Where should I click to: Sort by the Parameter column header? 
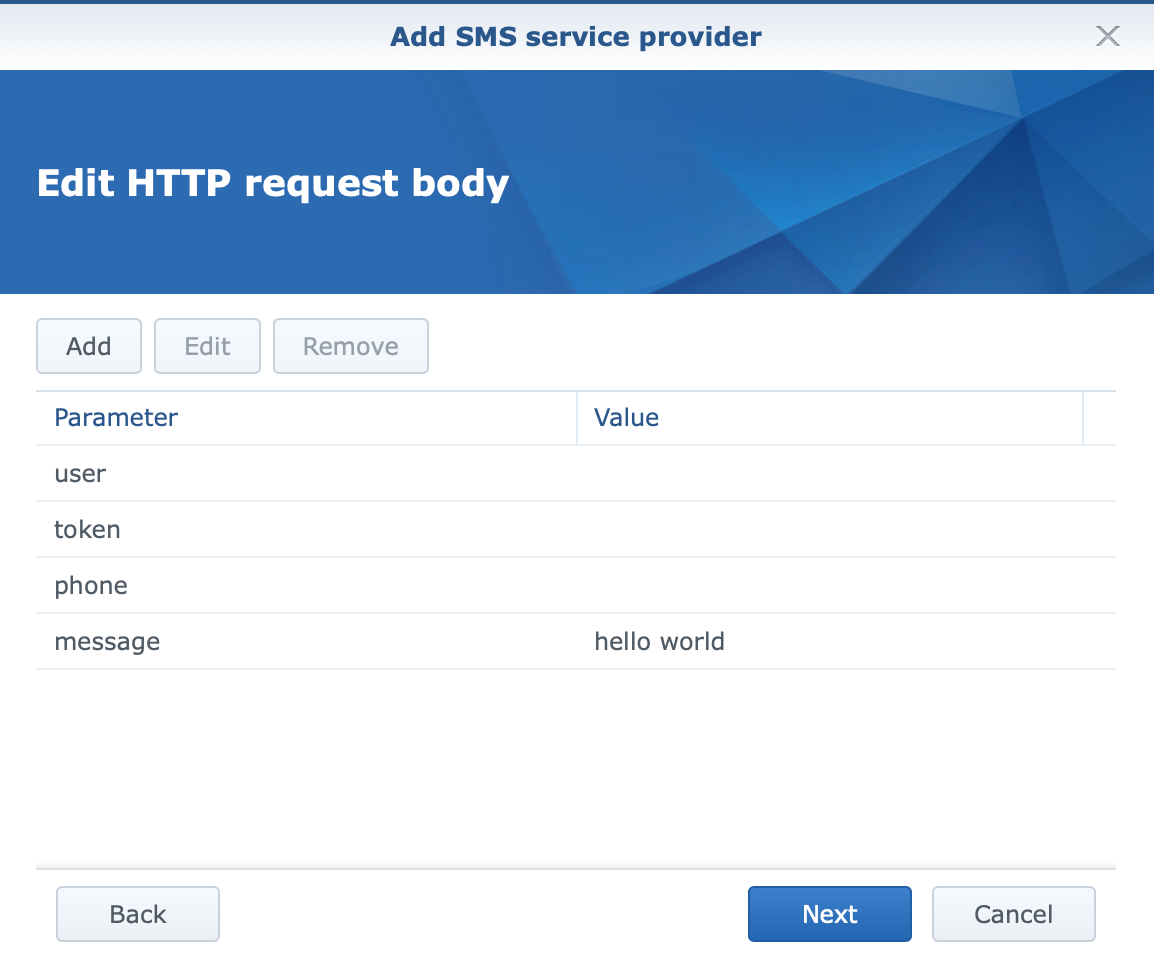tap(306, 417)
